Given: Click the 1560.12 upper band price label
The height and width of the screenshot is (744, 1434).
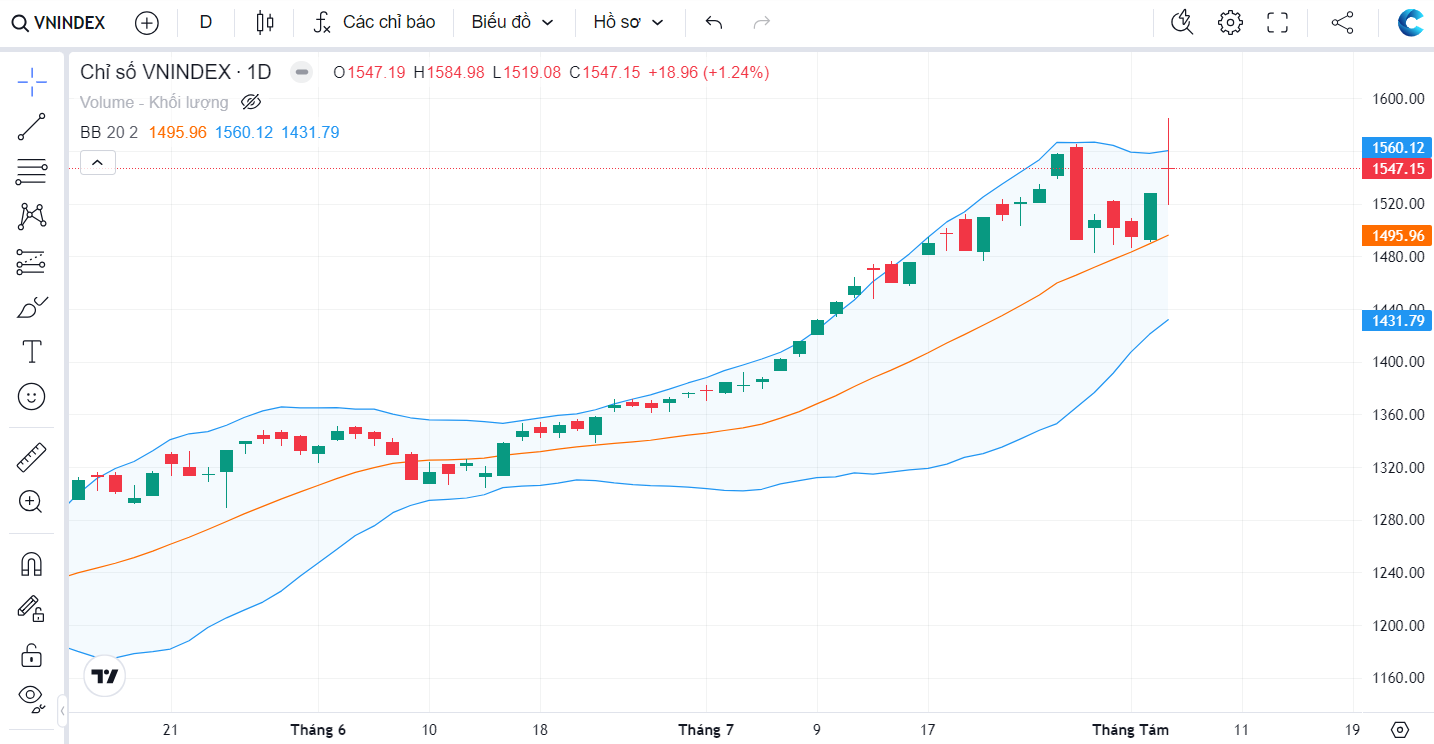Looking at the screenshot, I should 1397,147.
